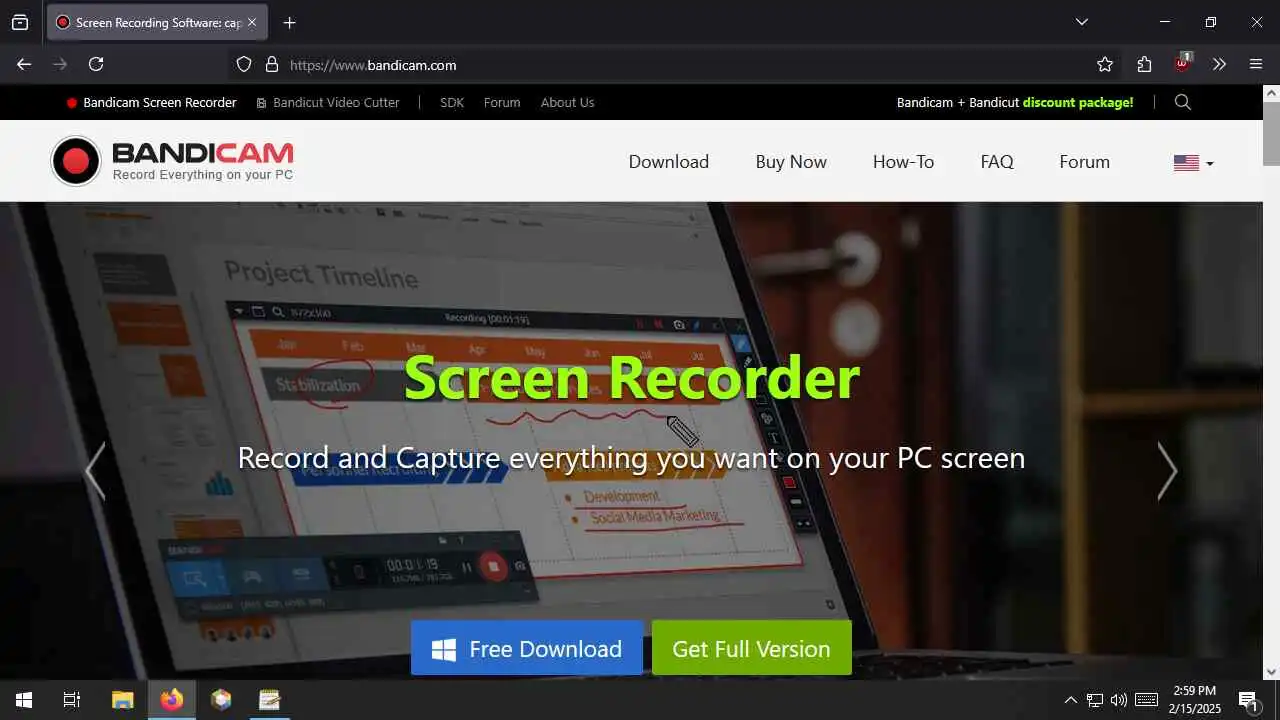This screenshot has height=720, width=1280.
Task: Click the forward navigation arrow
Action: (60, 64)
